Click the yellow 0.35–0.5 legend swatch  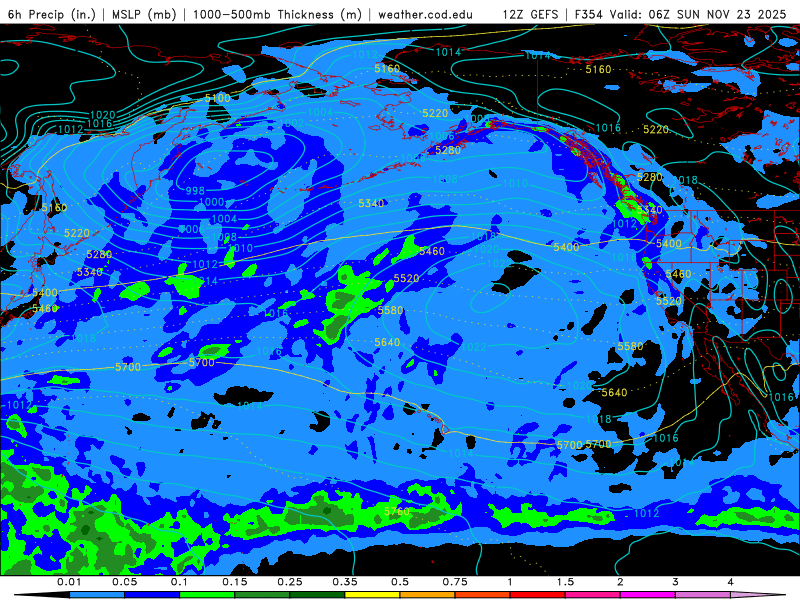pyautogui.click(x=372, y=595)
